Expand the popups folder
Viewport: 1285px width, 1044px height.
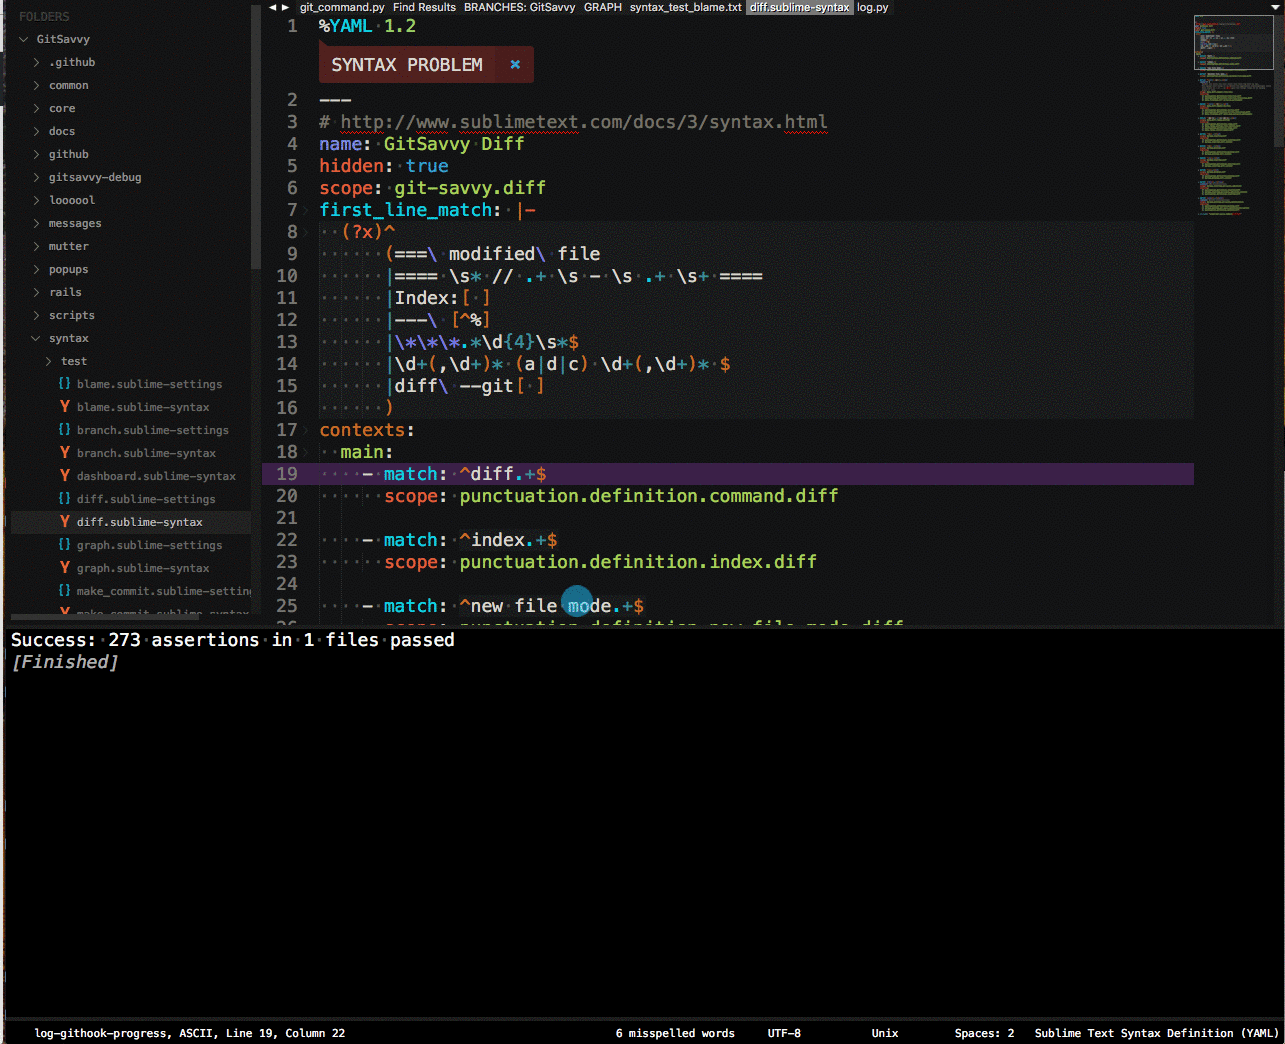pos(37,269)
